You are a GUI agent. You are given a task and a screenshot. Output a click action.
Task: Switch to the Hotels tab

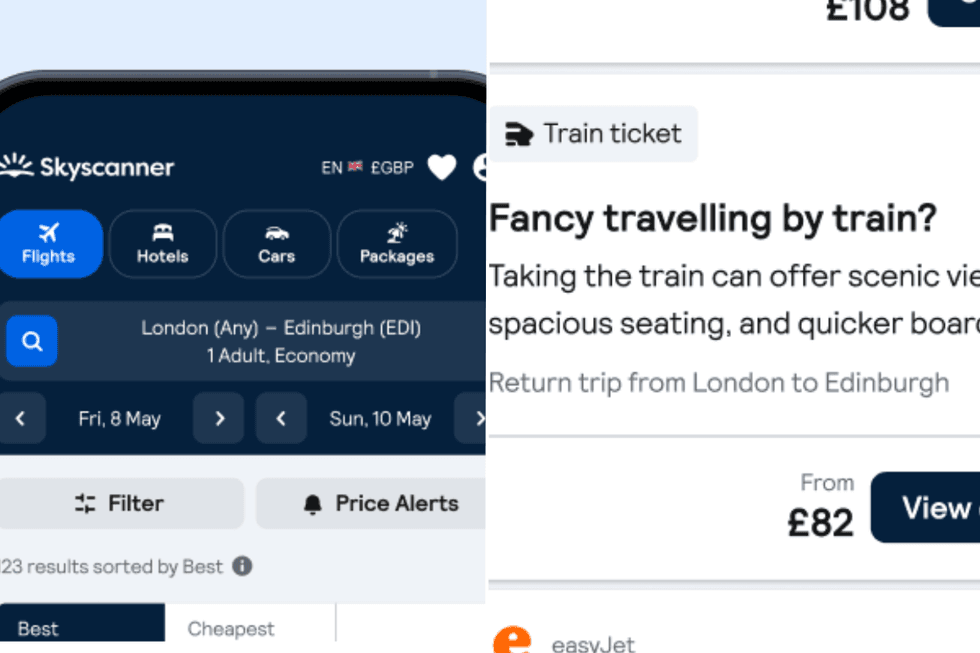163,243
